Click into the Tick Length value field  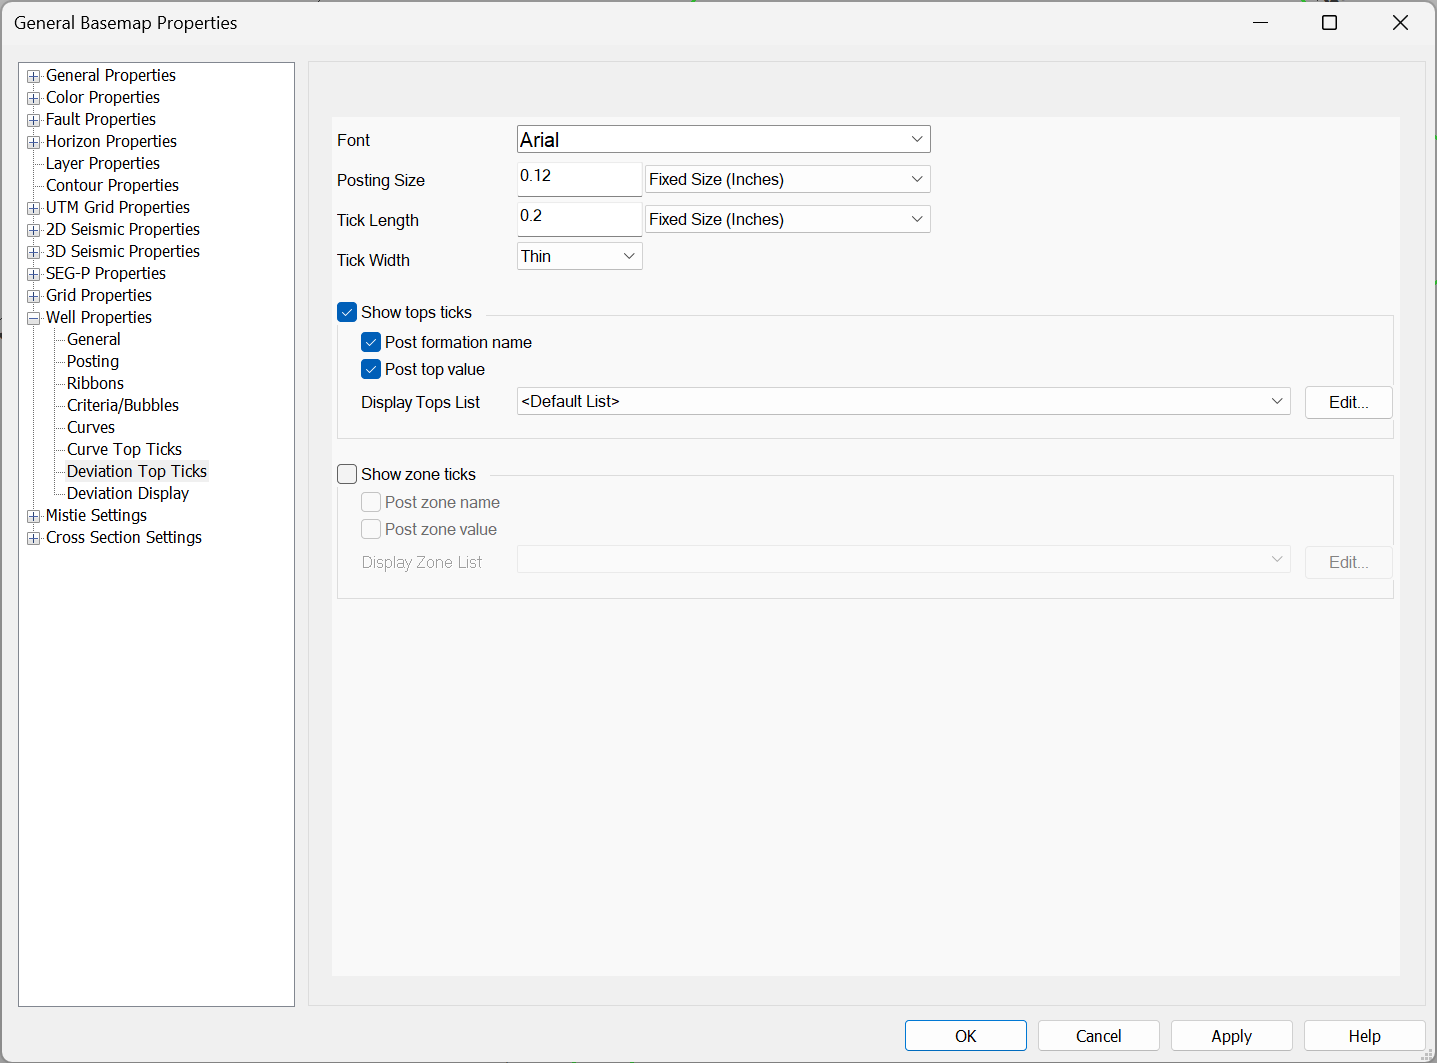click(578, 218)
